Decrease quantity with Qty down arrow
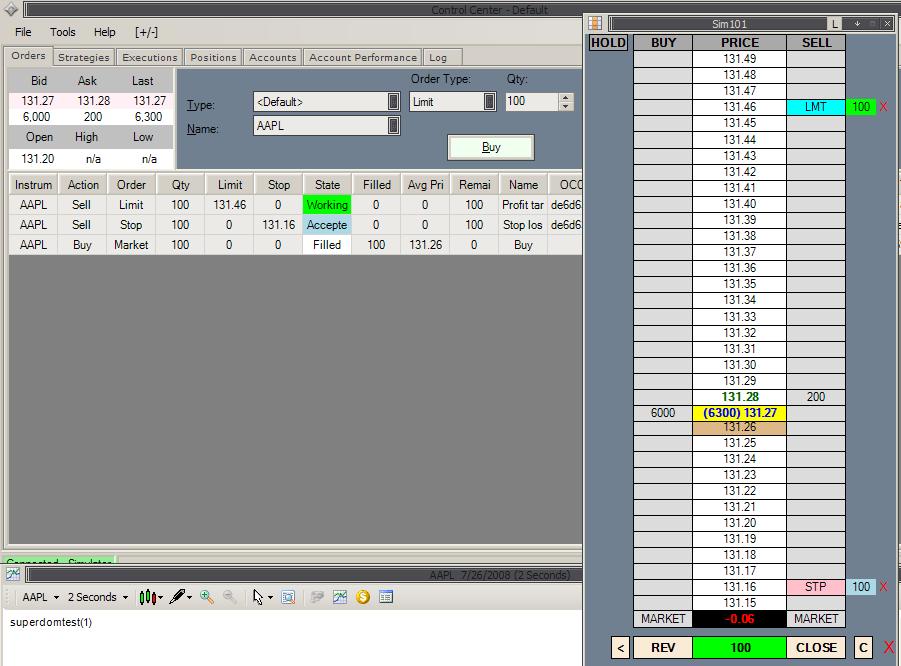This screenshot has width=901, height=666. 566,106
